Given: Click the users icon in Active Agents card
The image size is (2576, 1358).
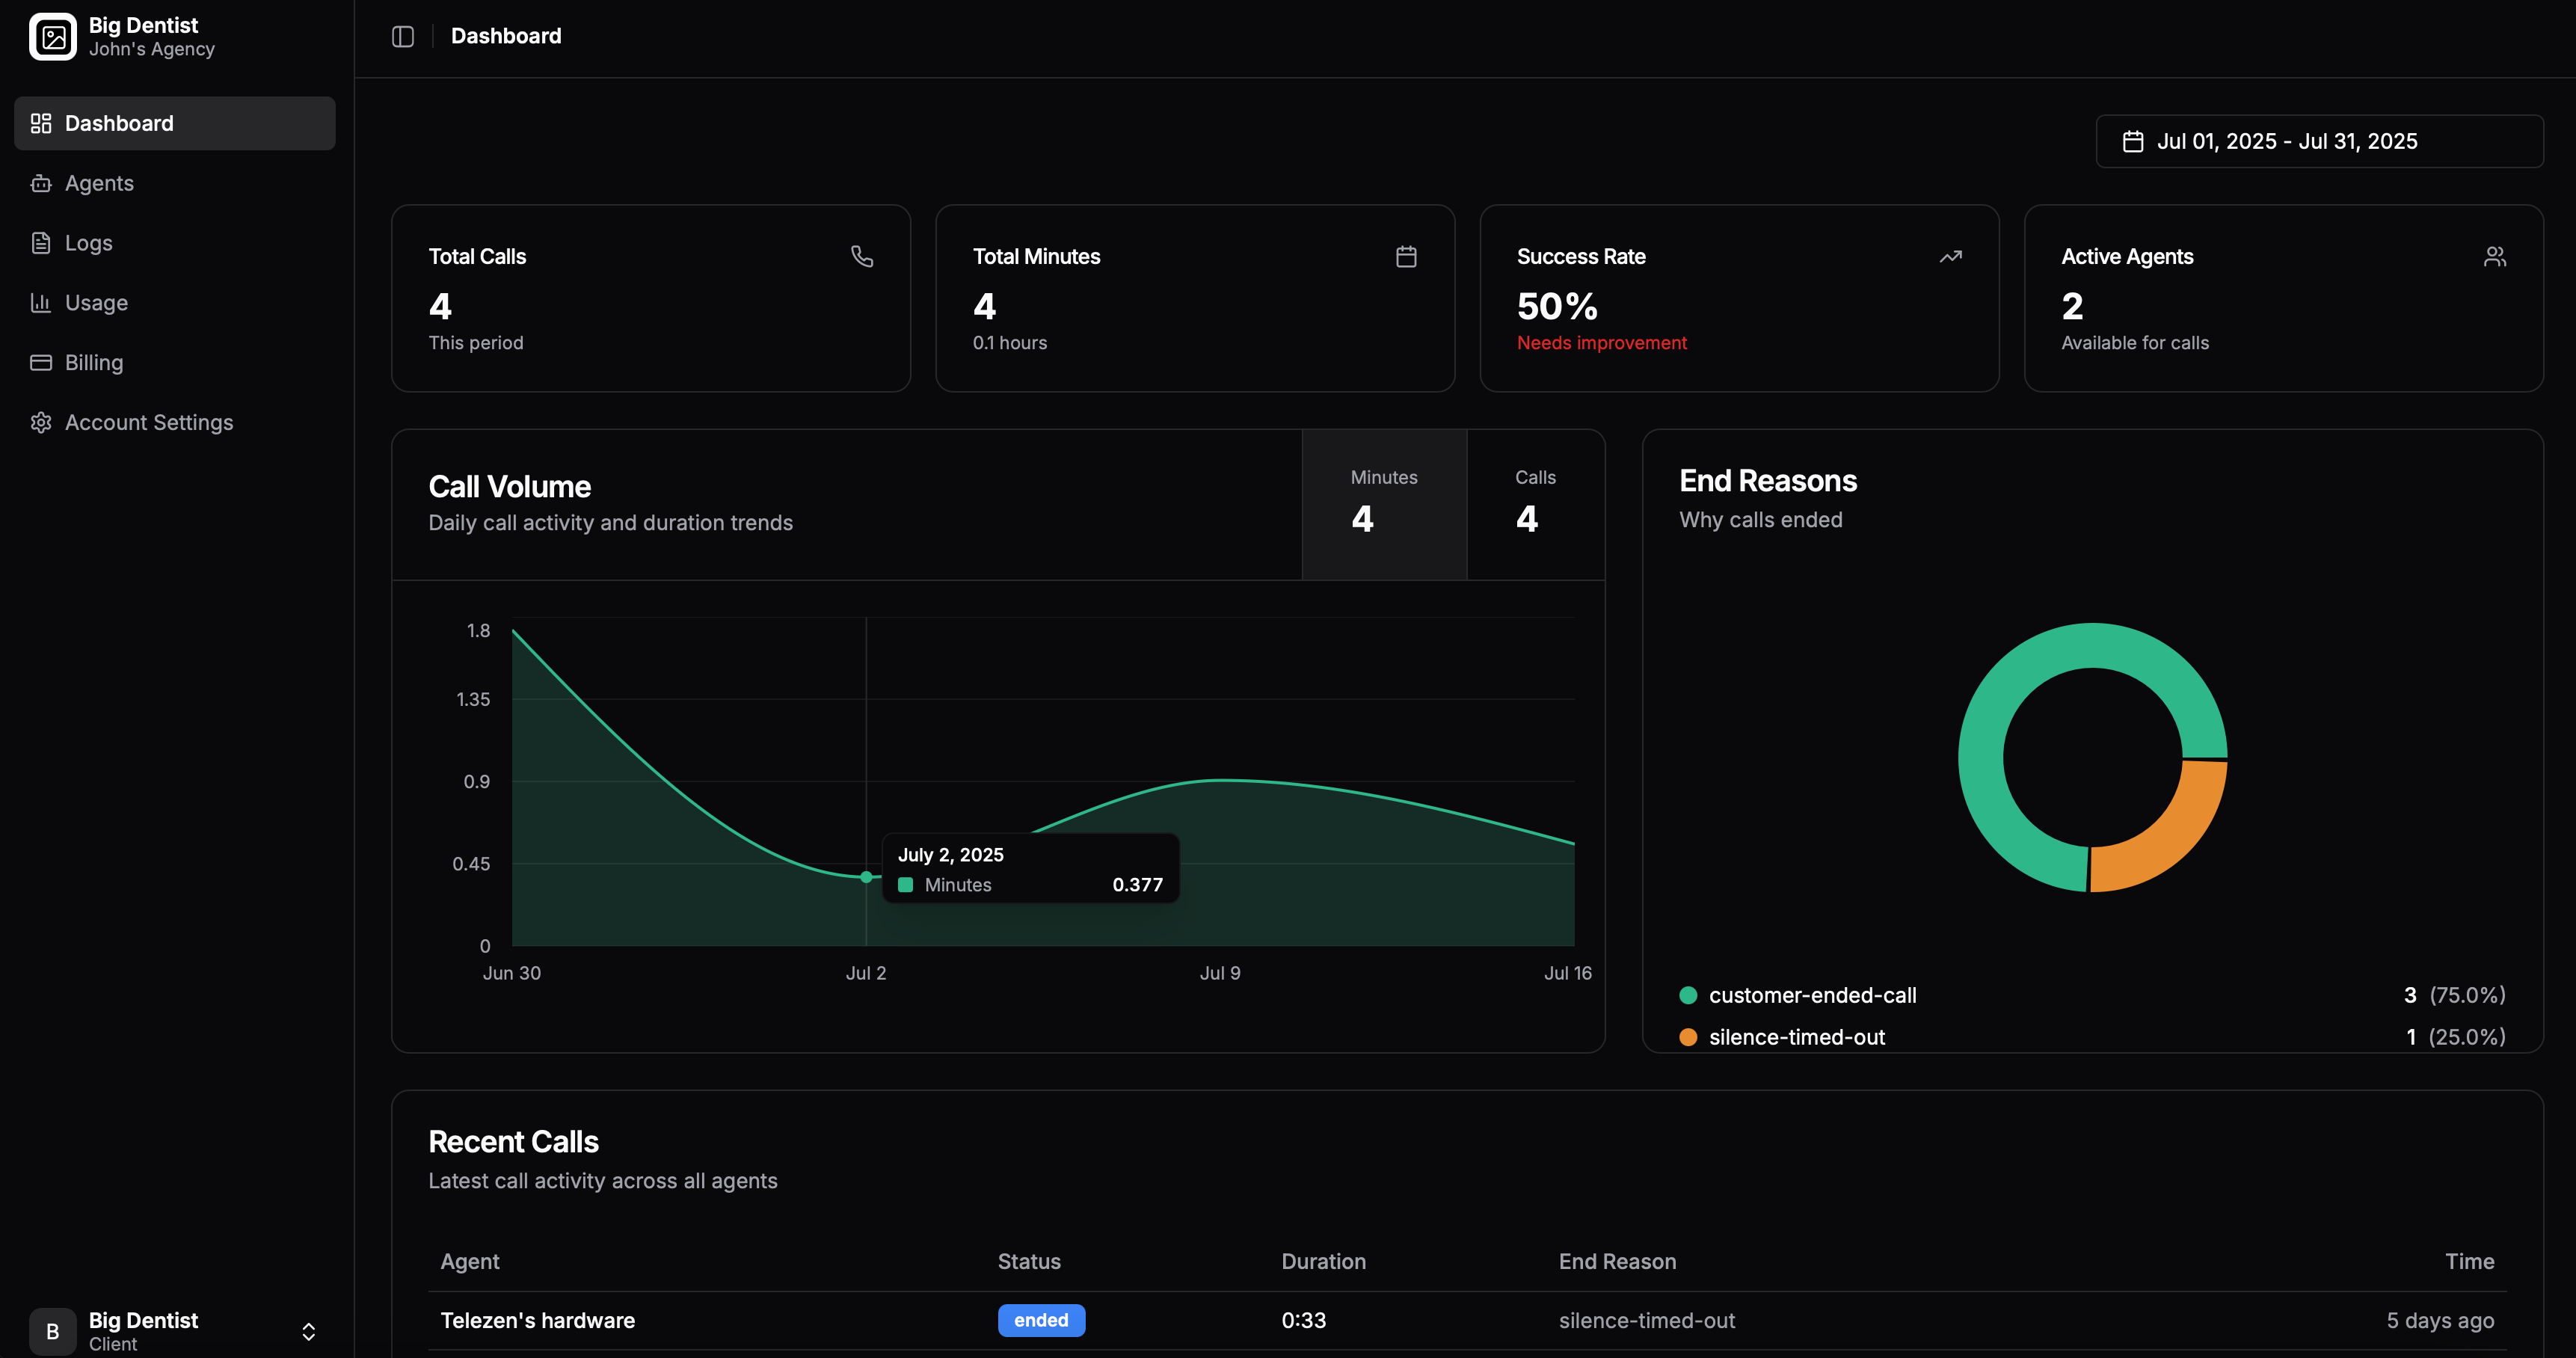Looking at the screenshot, I should click(x=2495, y=257).
